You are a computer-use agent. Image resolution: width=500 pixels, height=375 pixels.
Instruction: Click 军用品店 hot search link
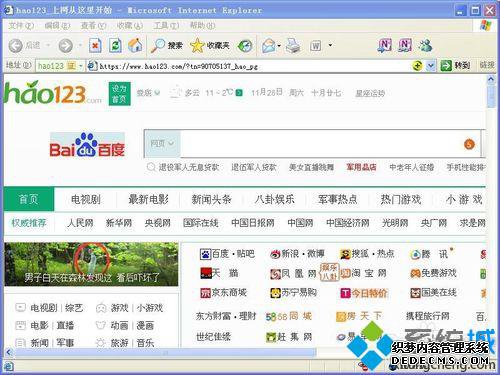coord(361,167)
